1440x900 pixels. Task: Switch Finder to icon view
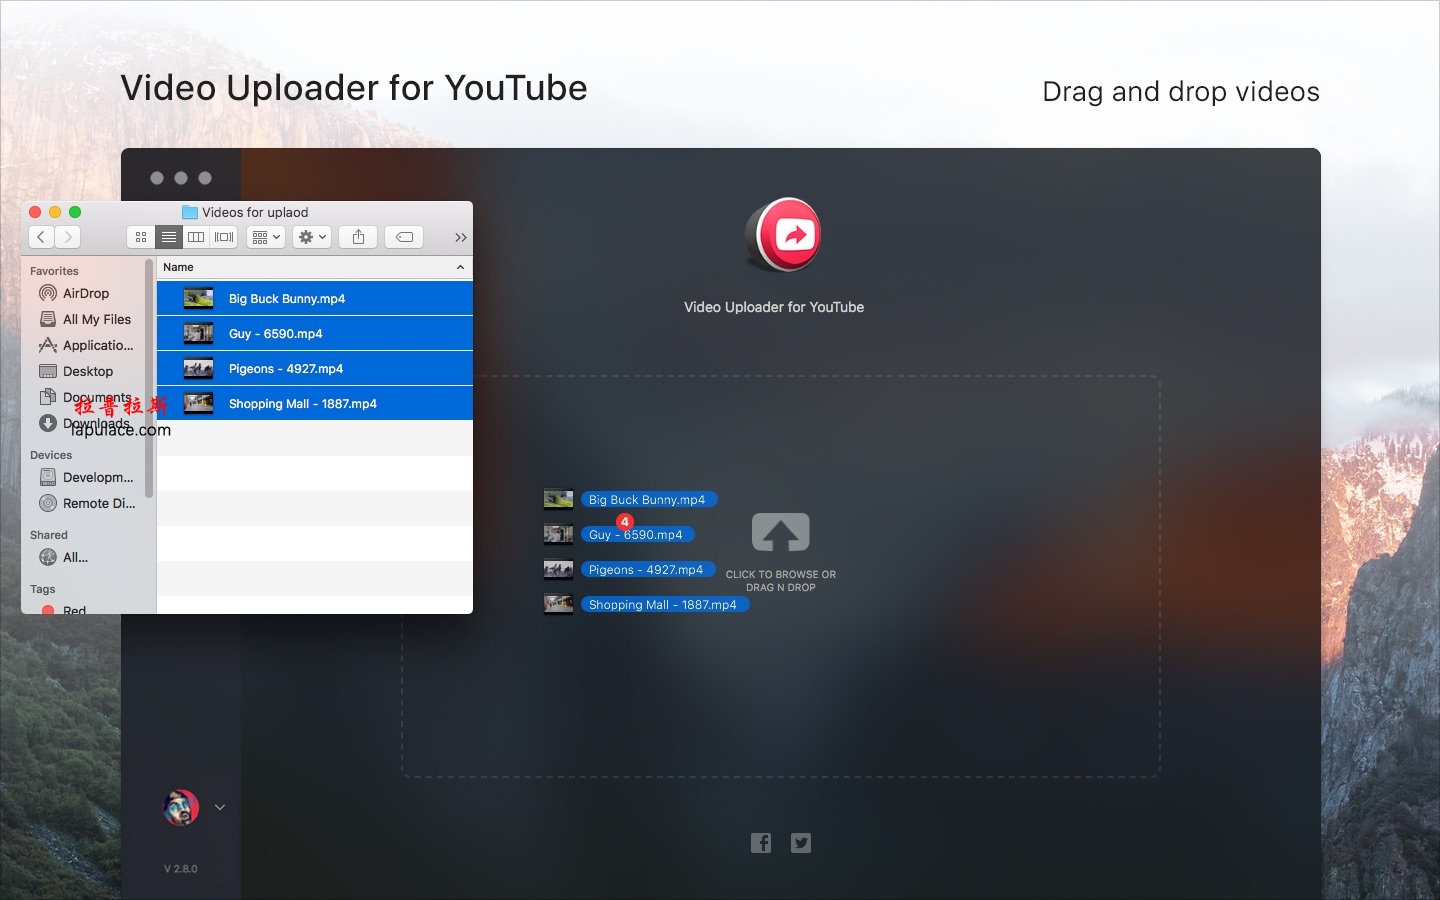pyautogui.click(x=141, y=237)
